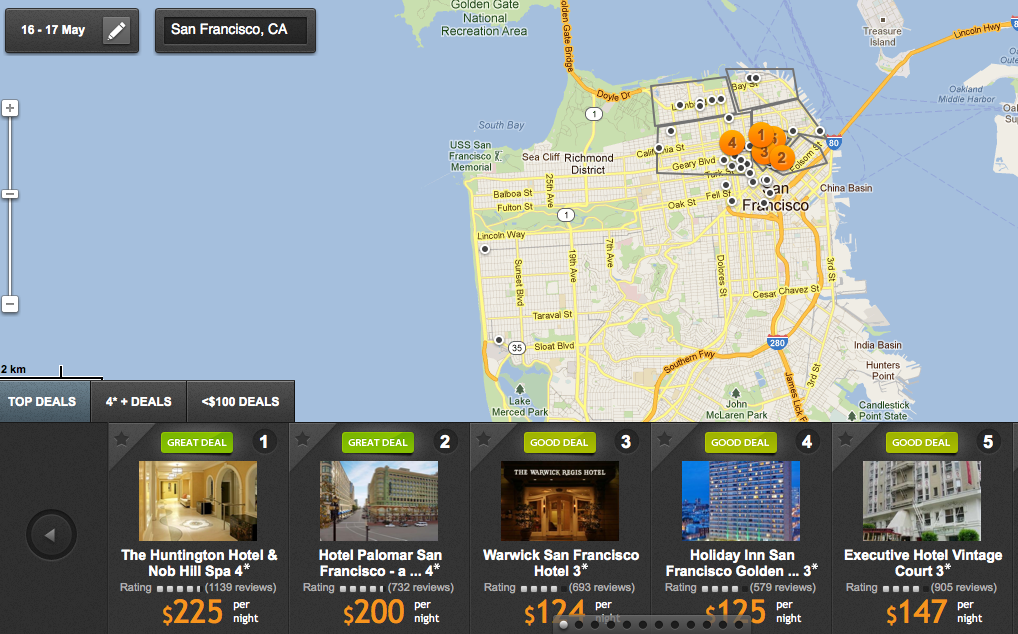Open Hotel Palomar San Francisco title

tap(380, 563)
